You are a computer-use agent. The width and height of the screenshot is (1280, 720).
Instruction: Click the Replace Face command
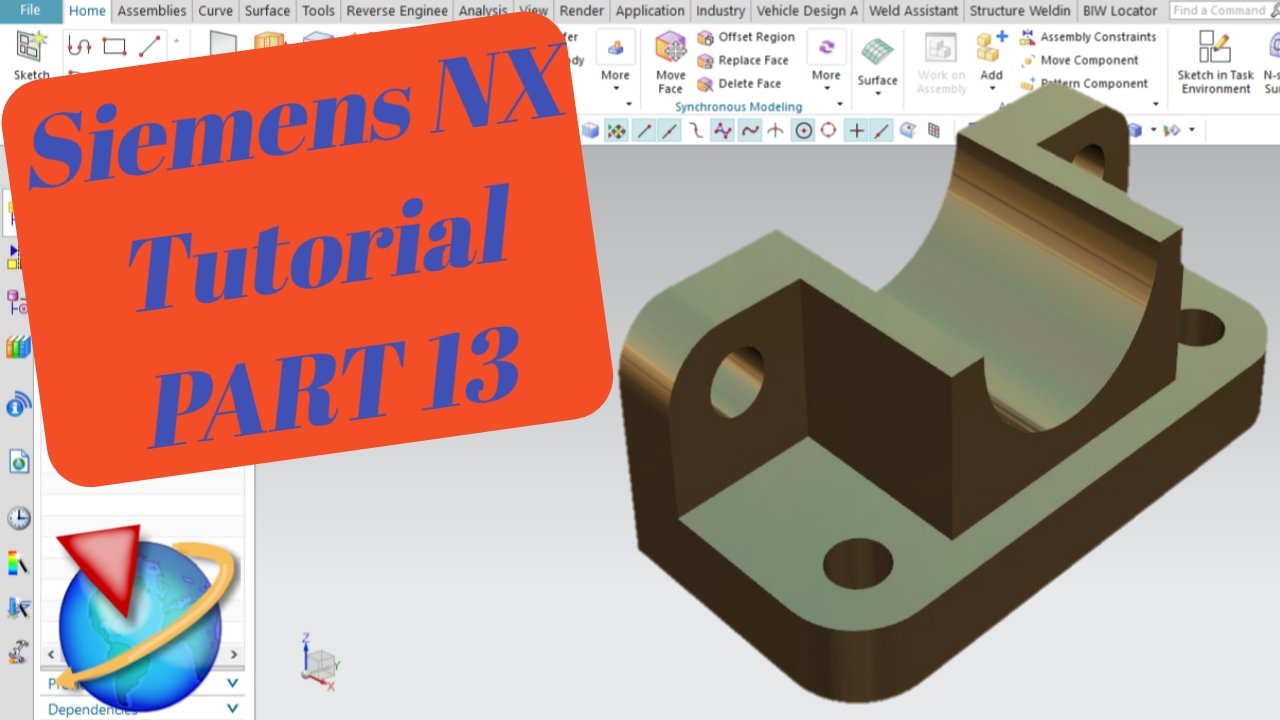743,60
